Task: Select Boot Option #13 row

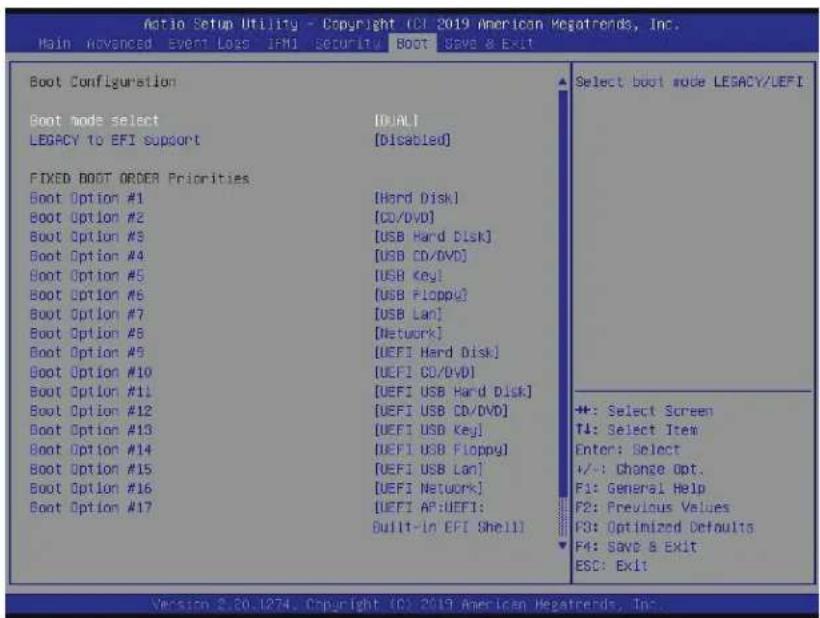Action: (x=90, y=430)
